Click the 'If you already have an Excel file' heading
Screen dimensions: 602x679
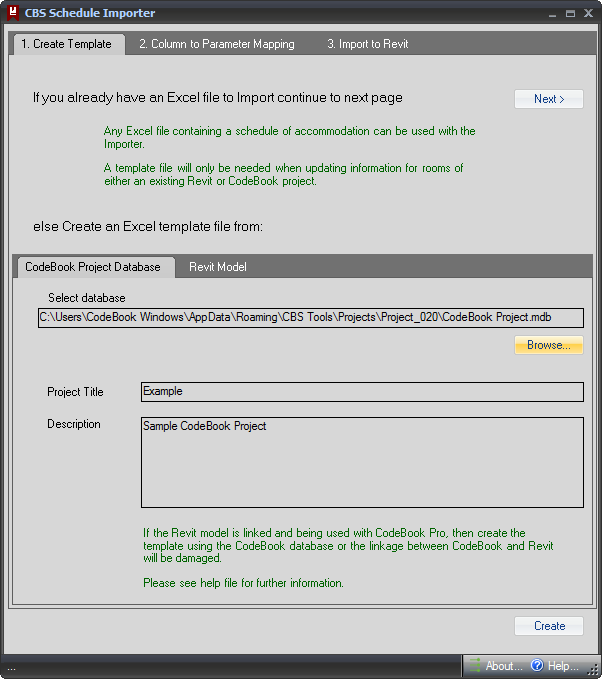(x=218, y=98)
